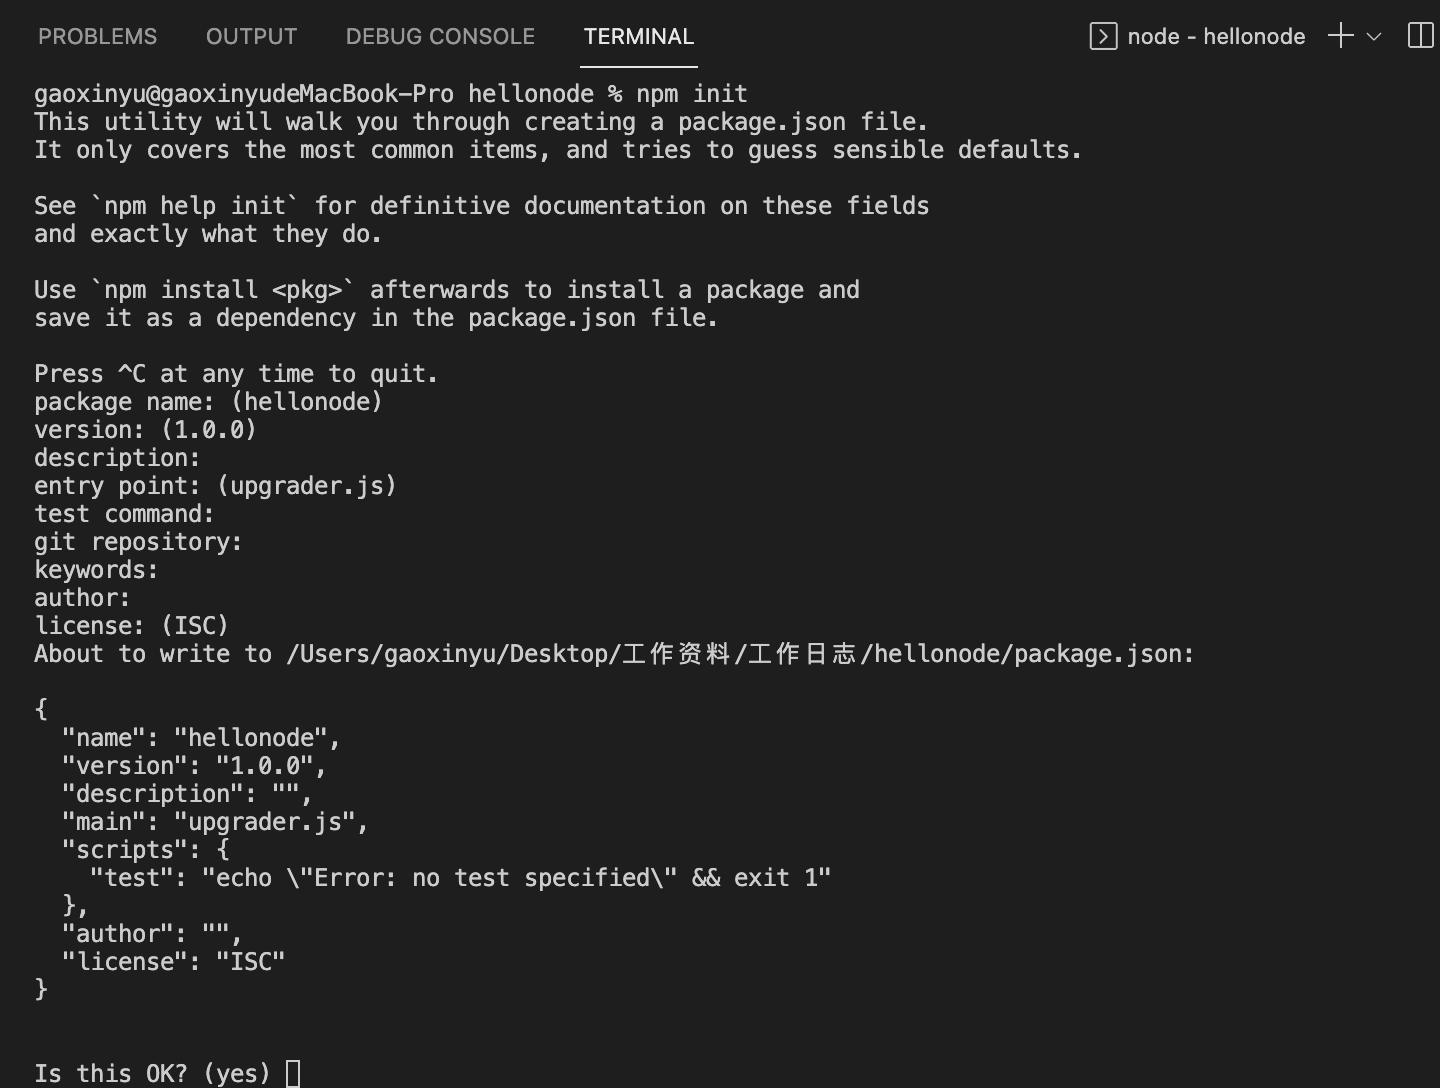Click the package.json file path in the terminal
The height and width of the screenshot is (1088, 1440).
click(740, 654)
